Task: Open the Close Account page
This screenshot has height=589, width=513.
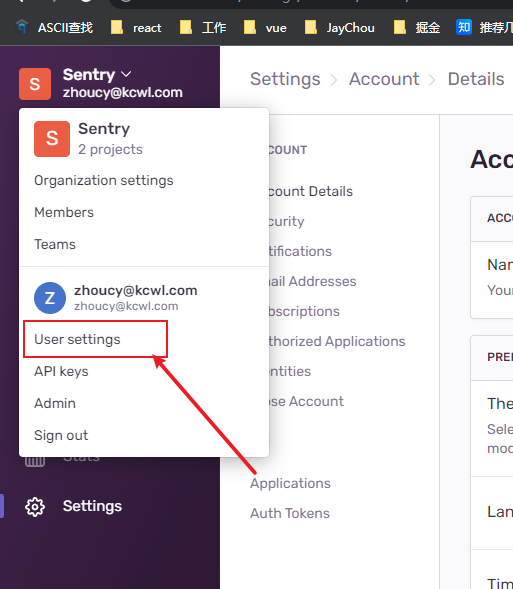Action: point(306,402)
